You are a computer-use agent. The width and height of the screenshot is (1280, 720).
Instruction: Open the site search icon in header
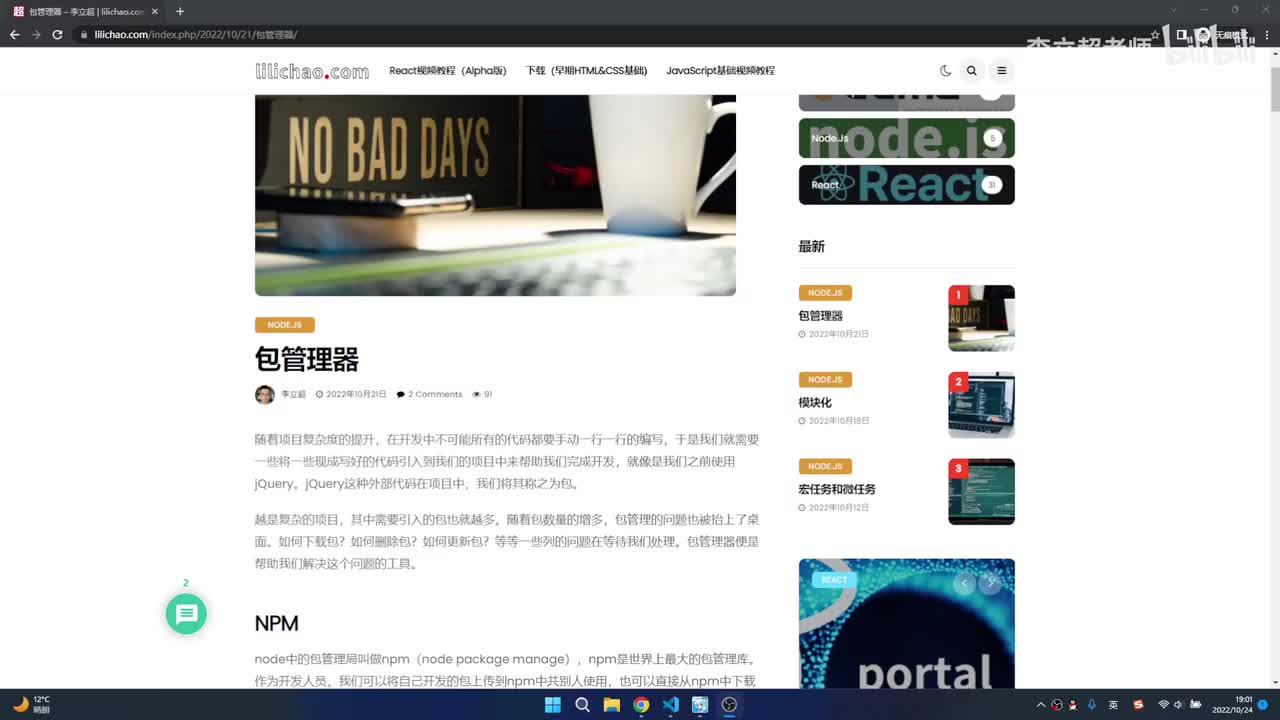(x=971, y=70)
